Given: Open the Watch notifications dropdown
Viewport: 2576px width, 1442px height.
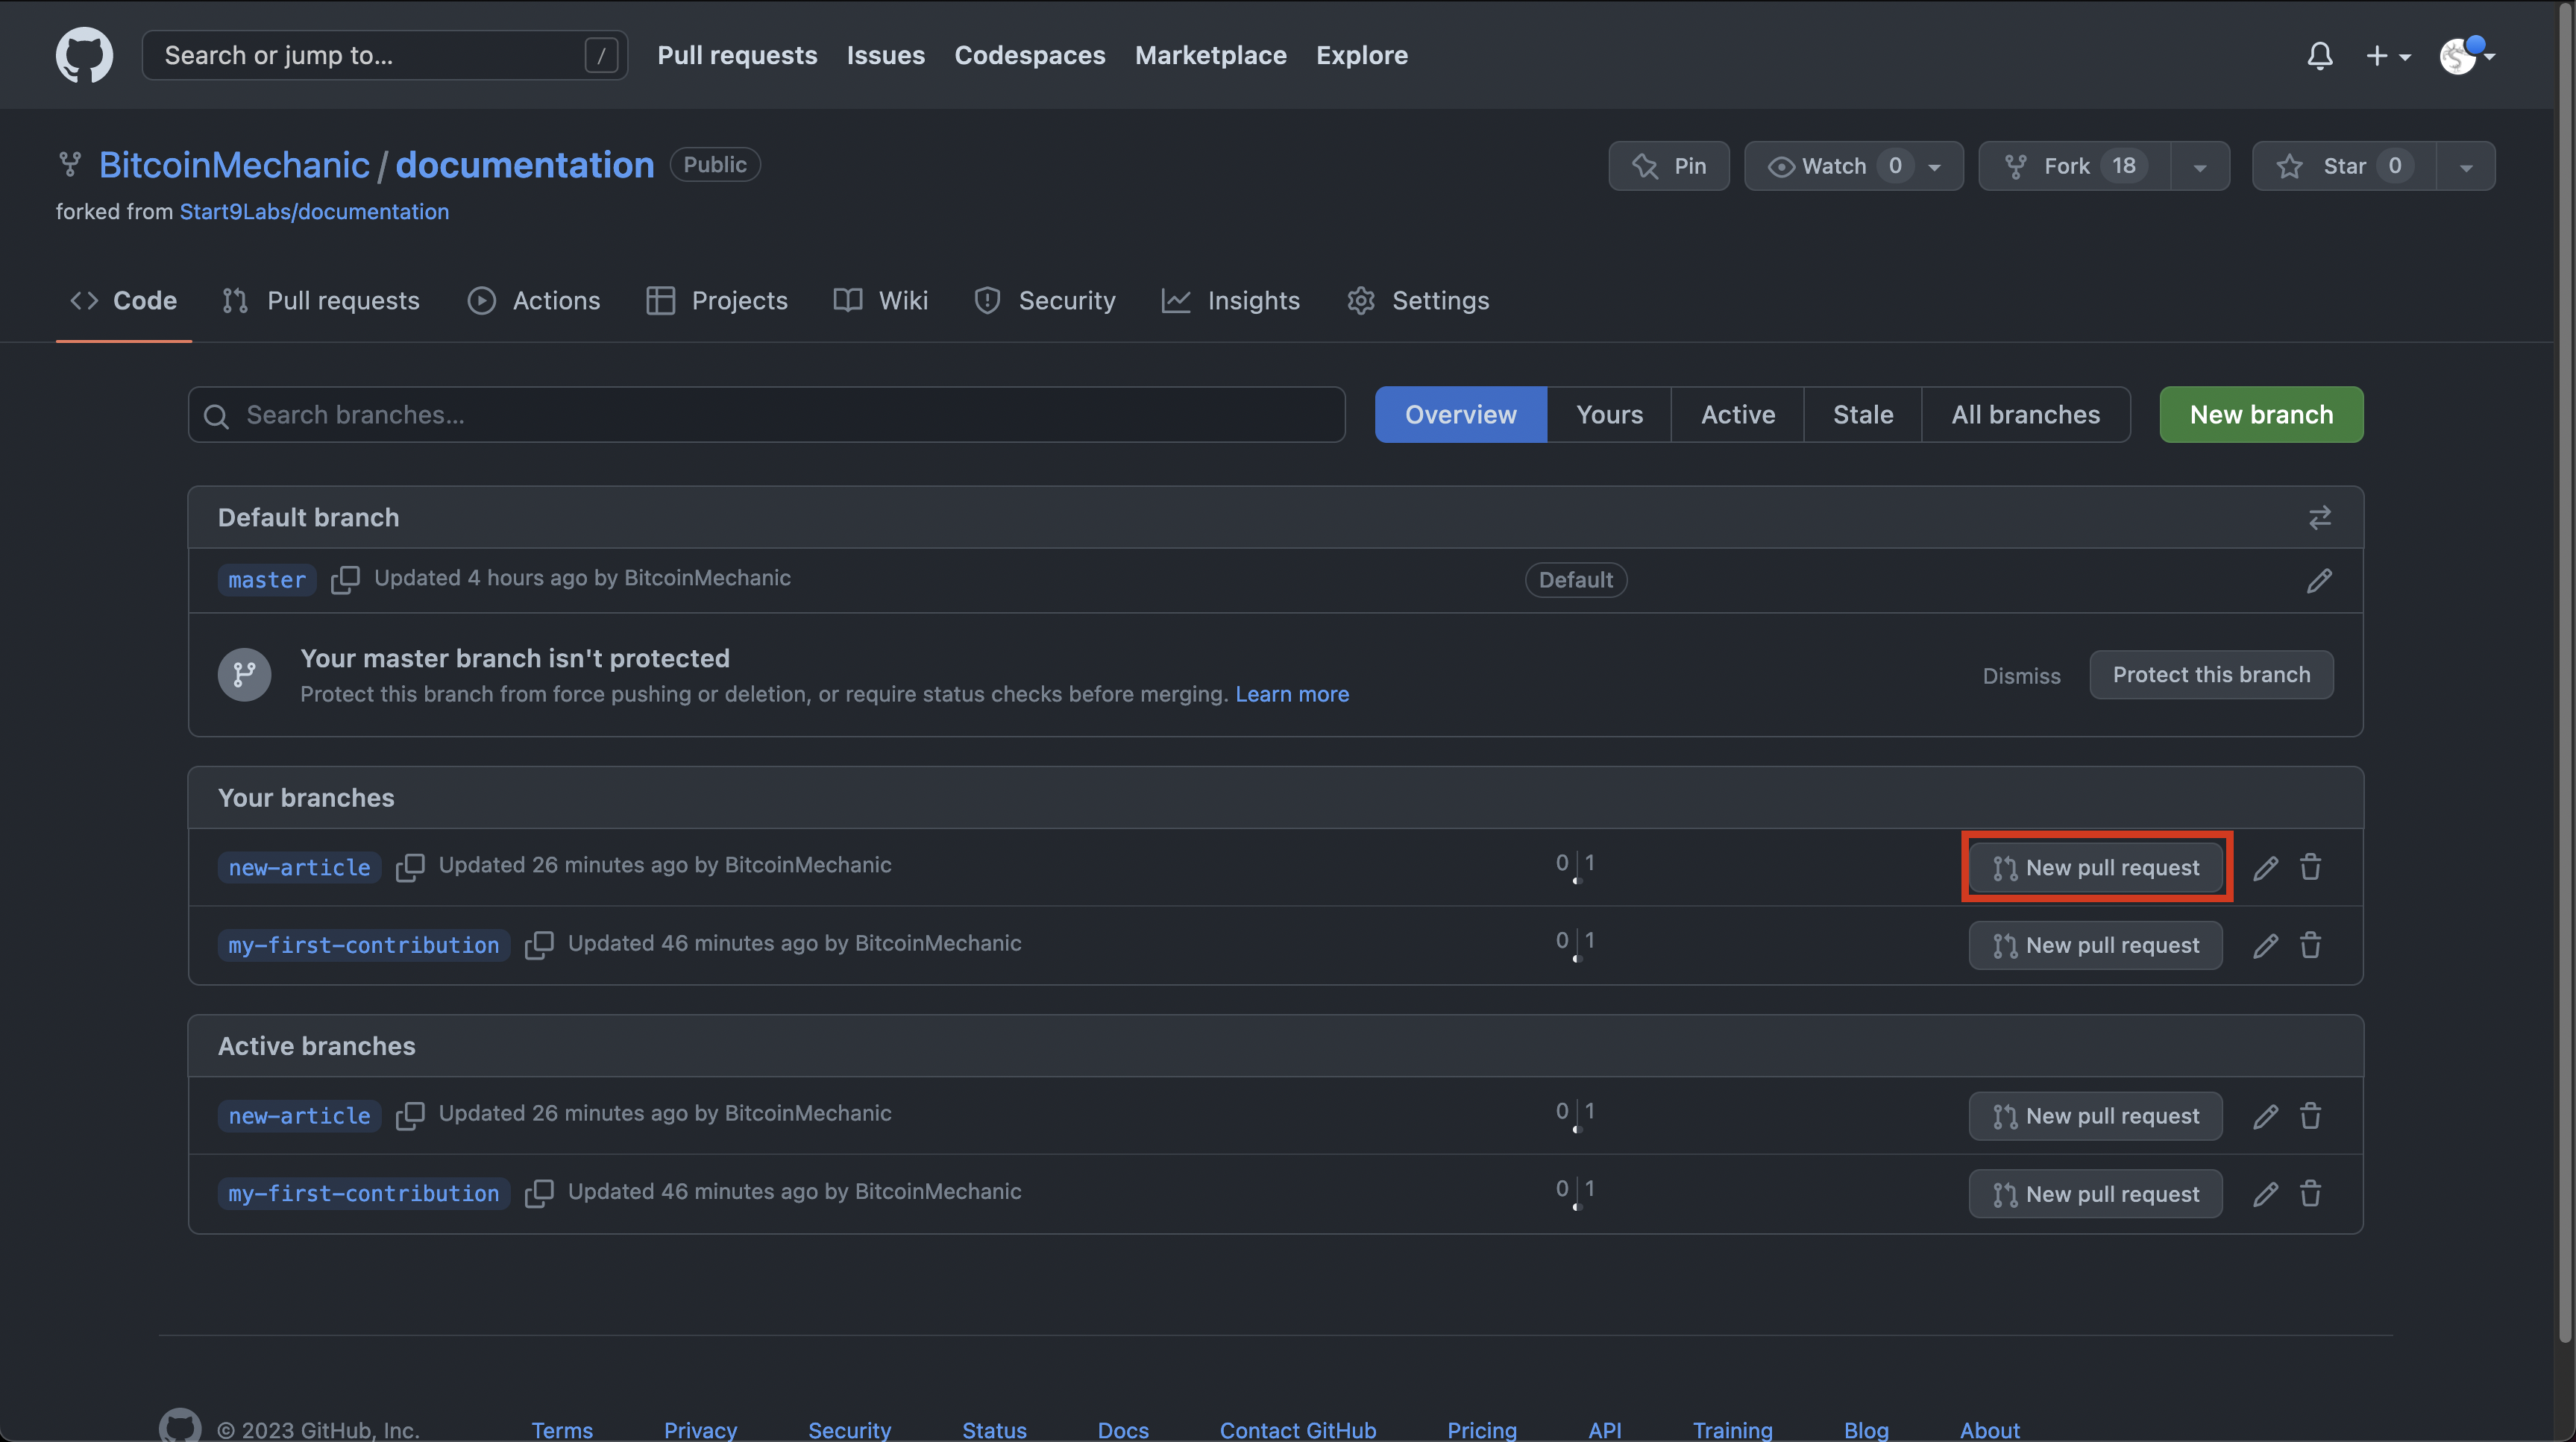Looking at the screenshot, I should (1852, 166).
